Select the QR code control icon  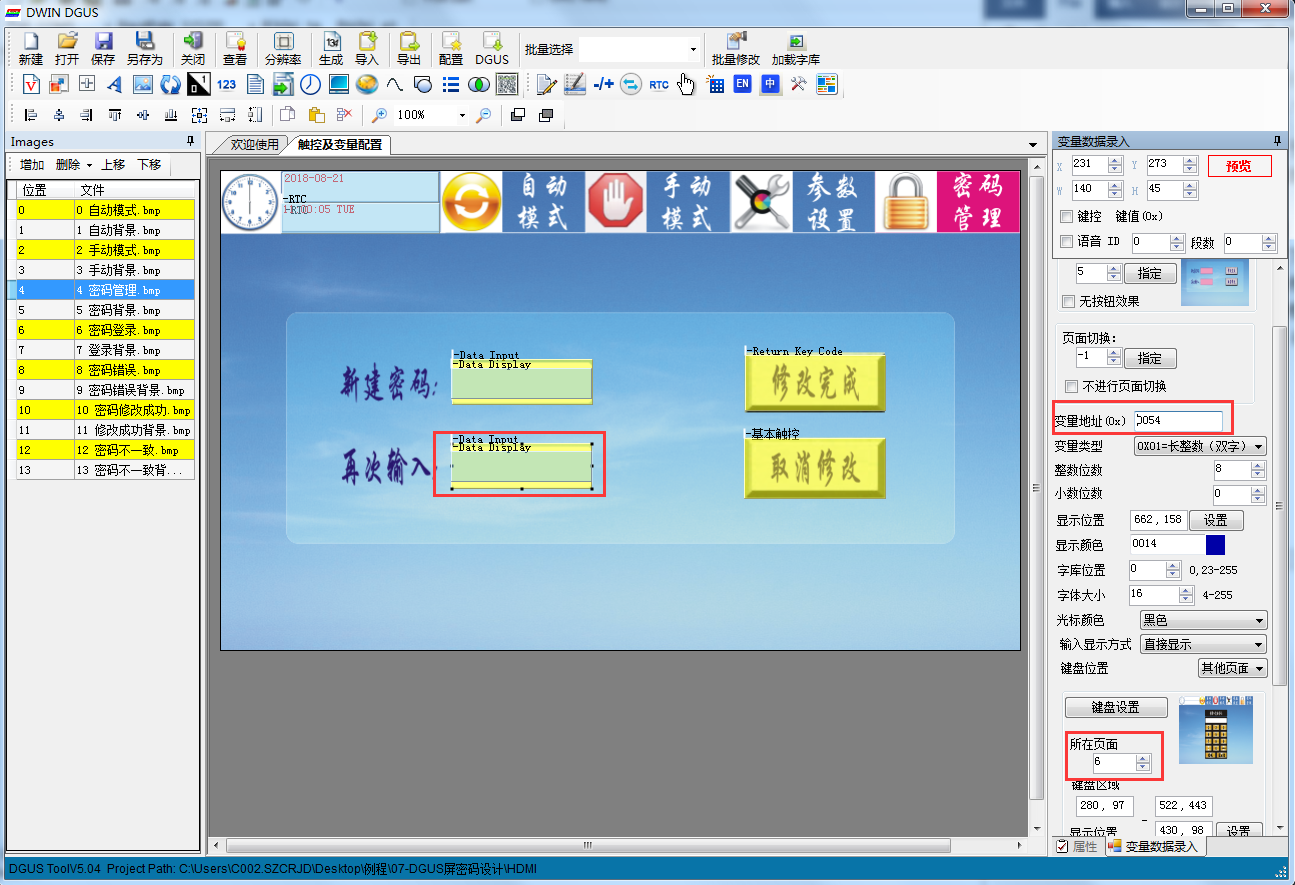click(507, 85)
